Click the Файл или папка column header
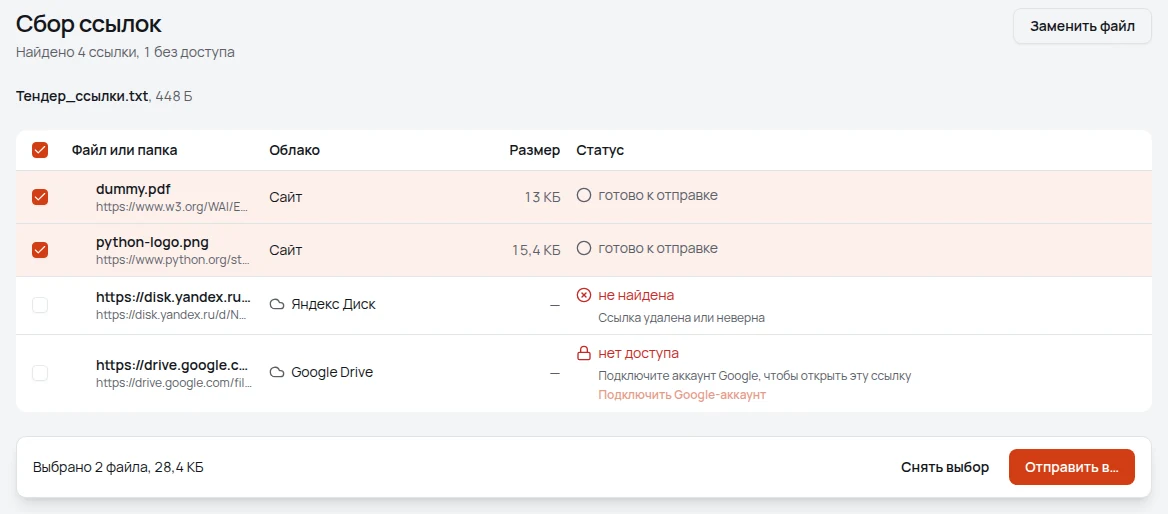Screen dimensions: 1168x514 [124, 150]
